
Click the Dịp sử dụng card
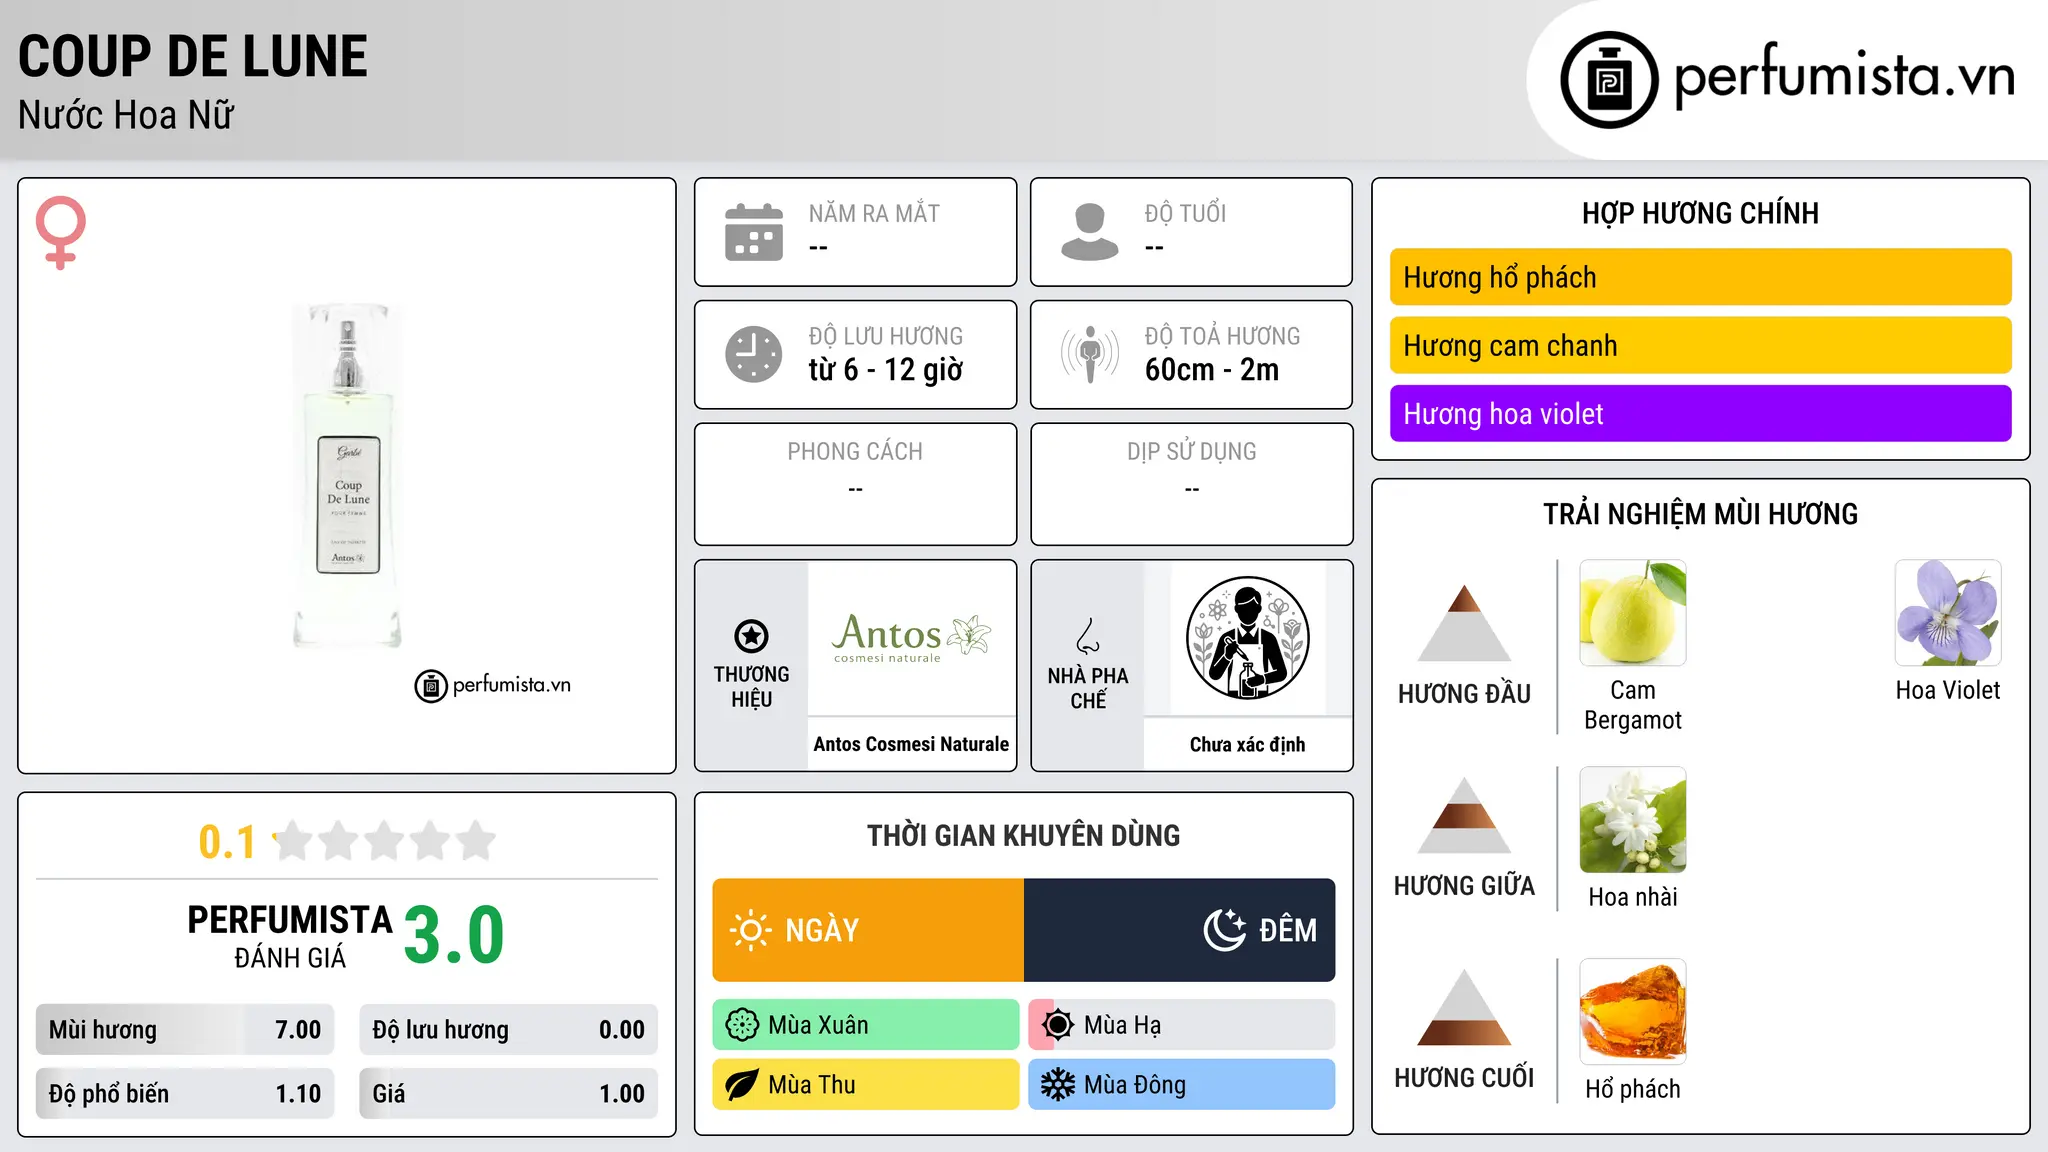click(x=1191, y=484)
